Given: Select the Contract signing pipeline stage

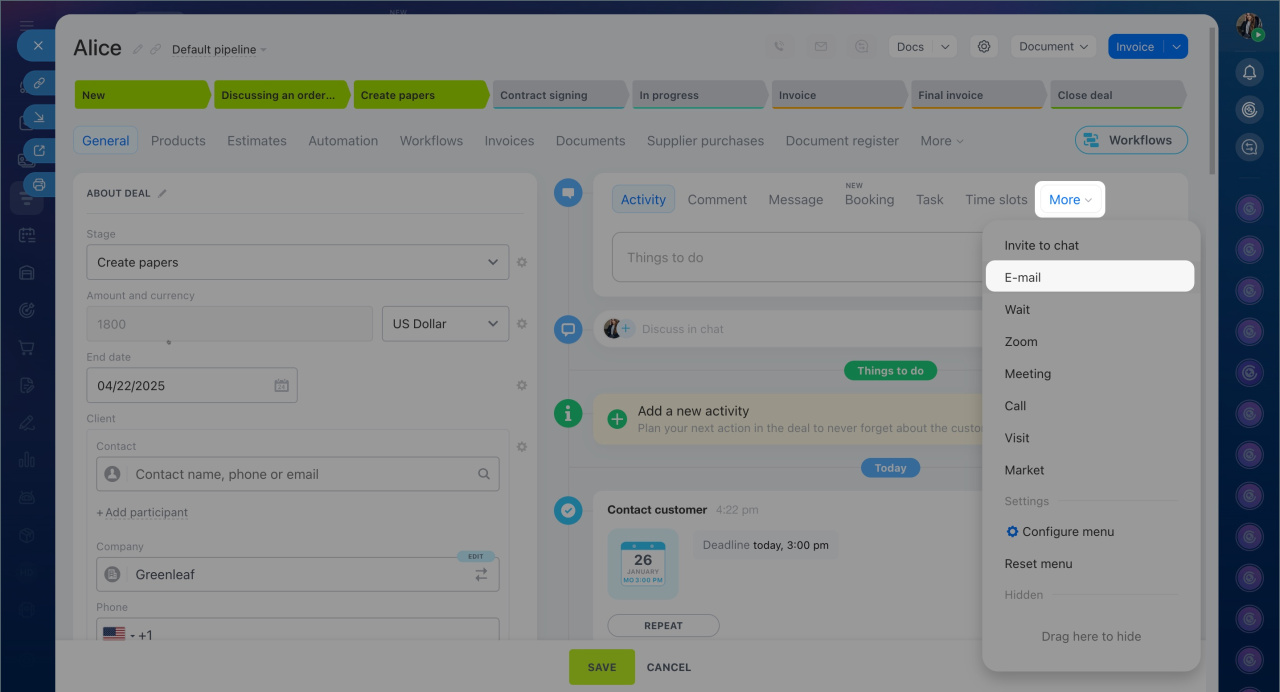Looking at the screenshot, I should pos(560,95).
